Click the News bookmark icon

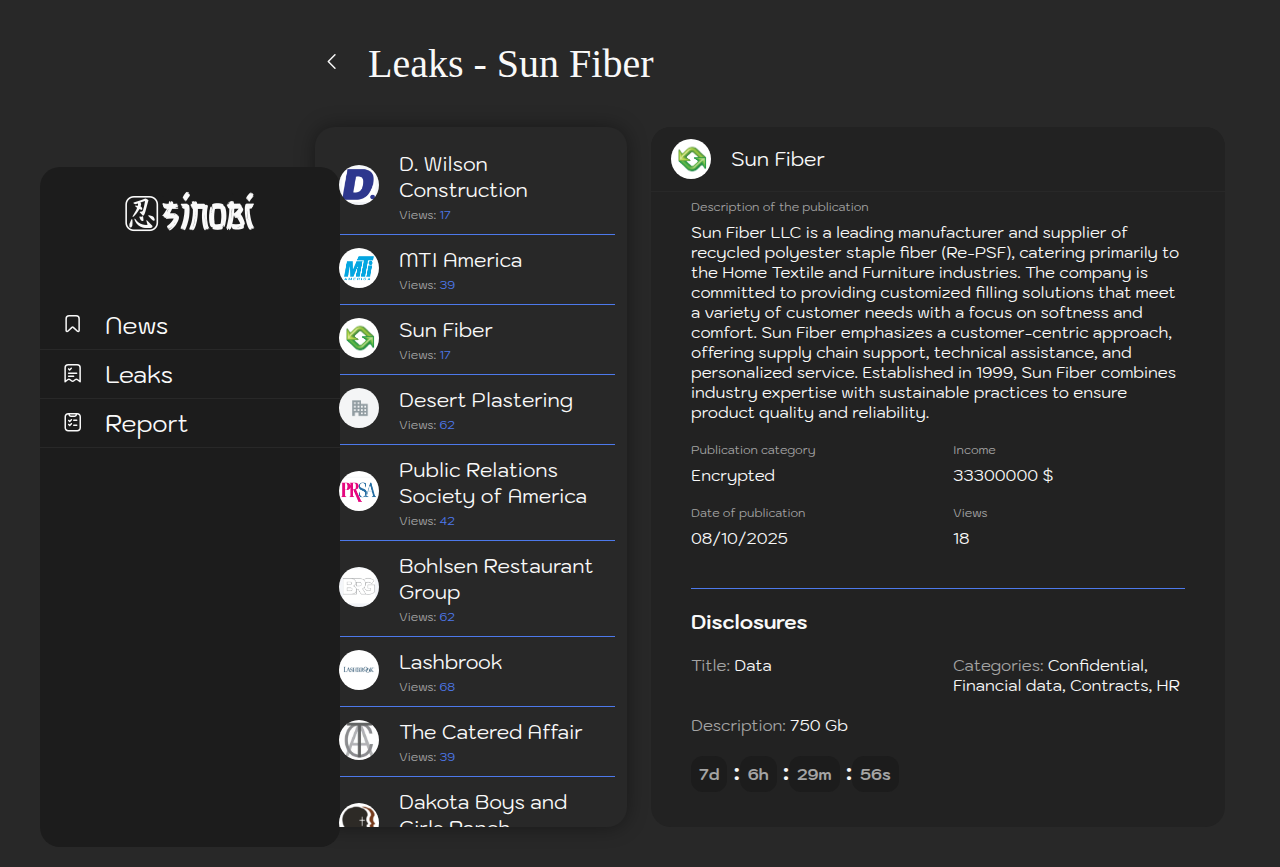(x=72, y=325)
